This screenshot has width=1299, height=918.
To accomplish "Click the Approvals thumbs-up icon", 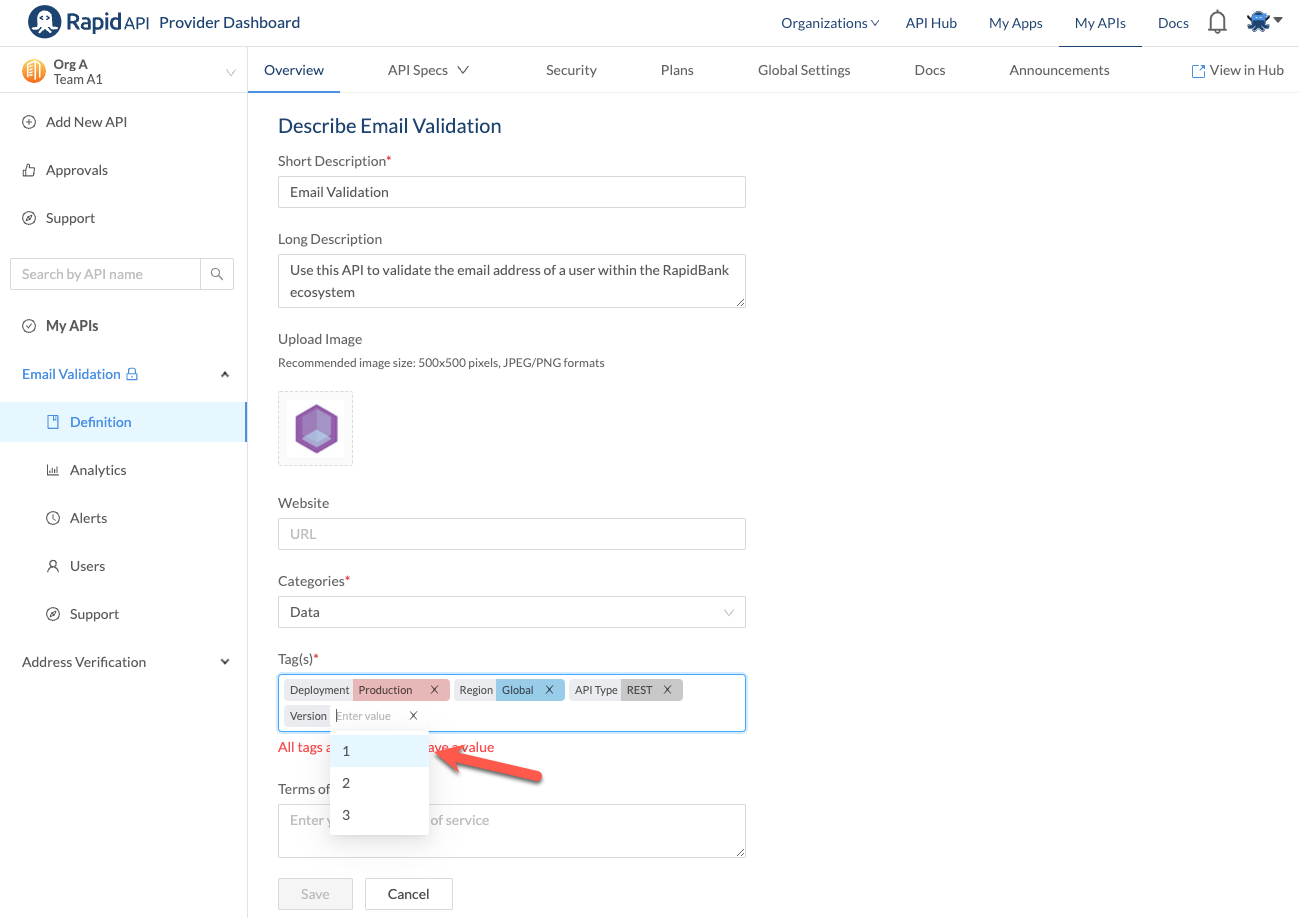I will point(29,170).
